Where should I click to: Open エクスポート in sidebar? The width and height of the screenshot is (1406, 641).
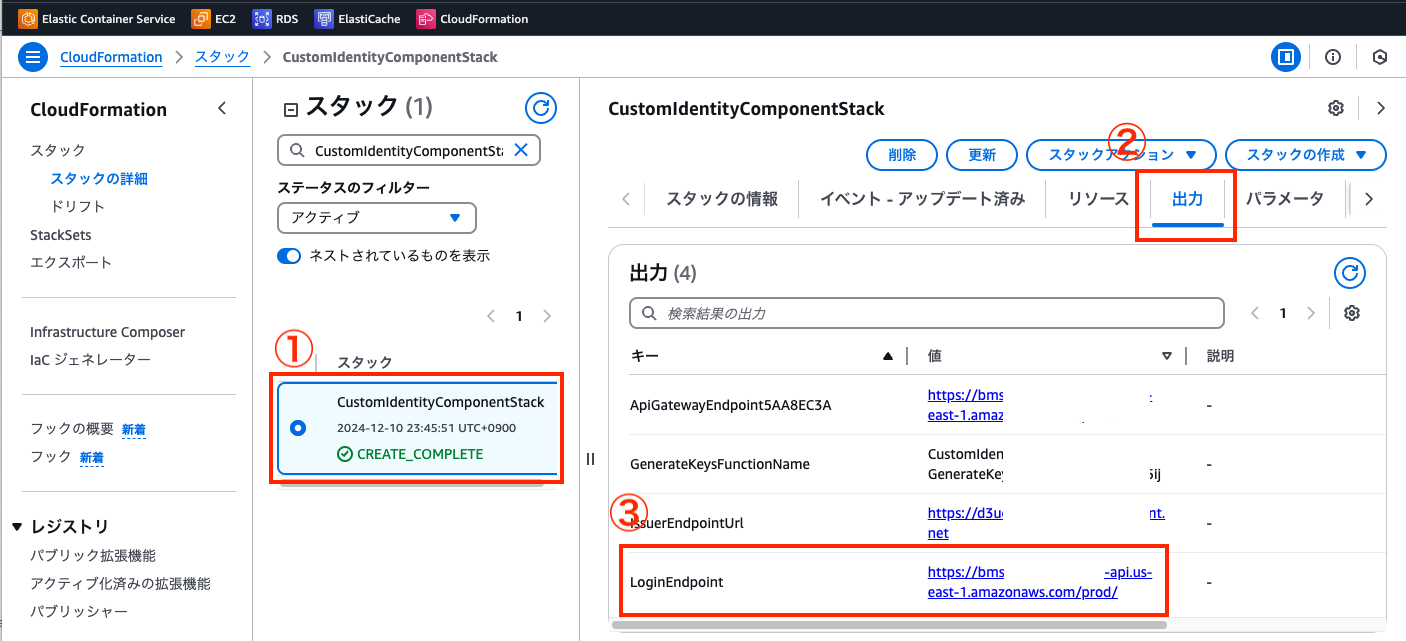[x=71, y=262]
